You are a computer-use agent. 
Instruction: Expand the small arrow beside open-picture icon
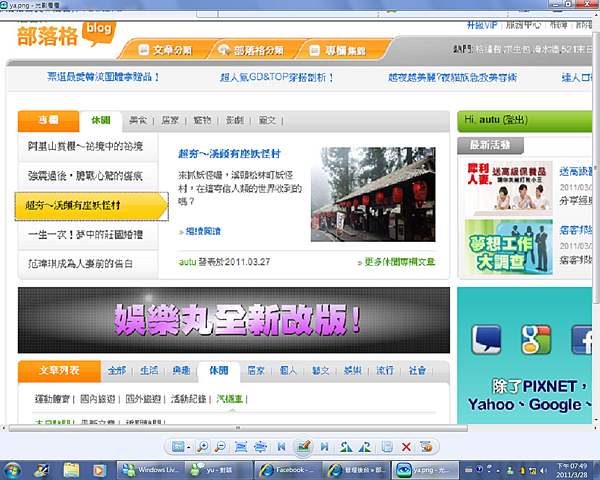tap(189, 447)
